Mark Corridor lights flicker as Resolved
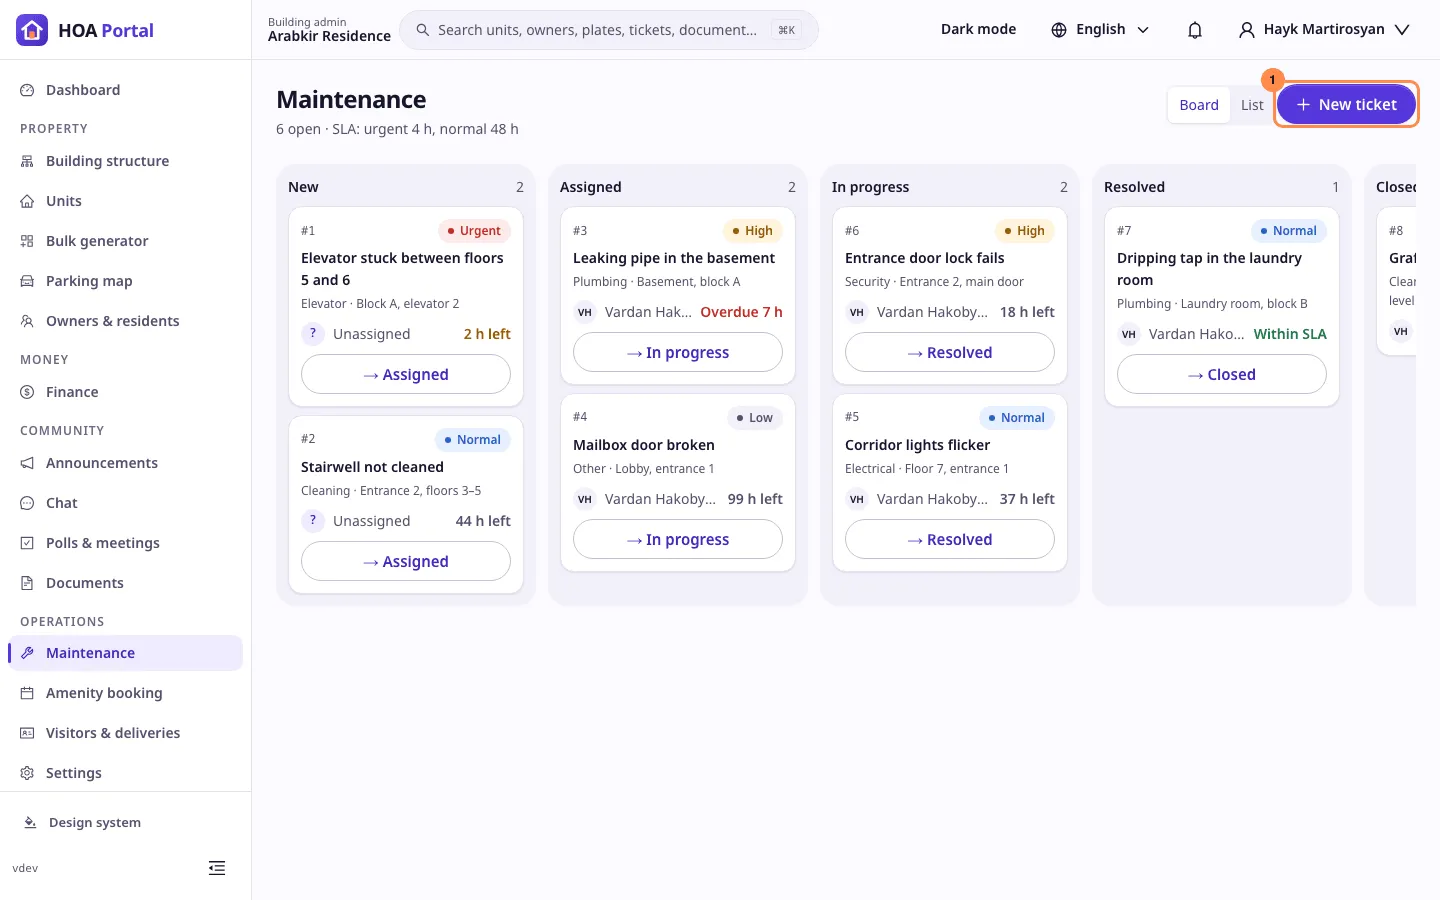This screenshot has width=1440, height=900. pyautogui.click(x=950, y=540)
